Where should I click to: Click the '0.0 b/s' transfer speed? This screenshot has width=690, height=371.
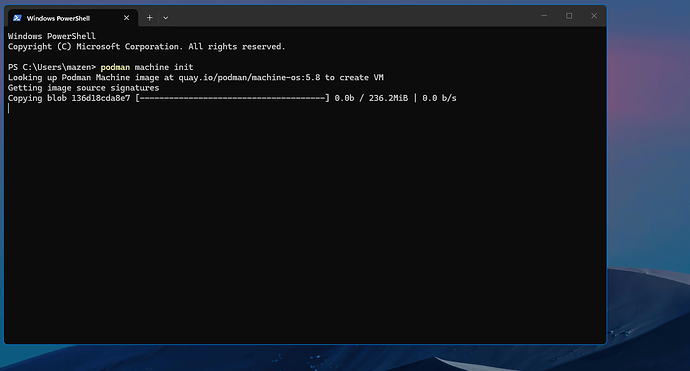(439, 98)
